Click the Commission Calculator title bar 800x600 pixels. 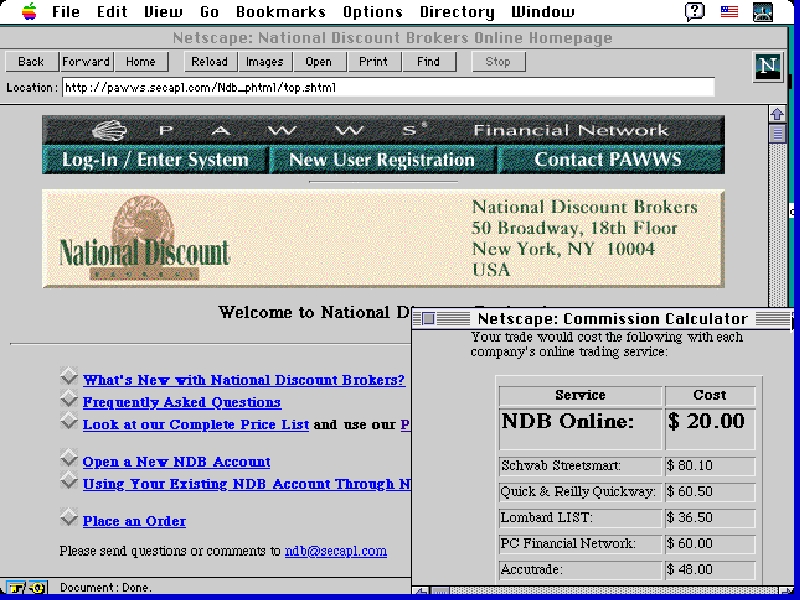click(x=602, y=319)
